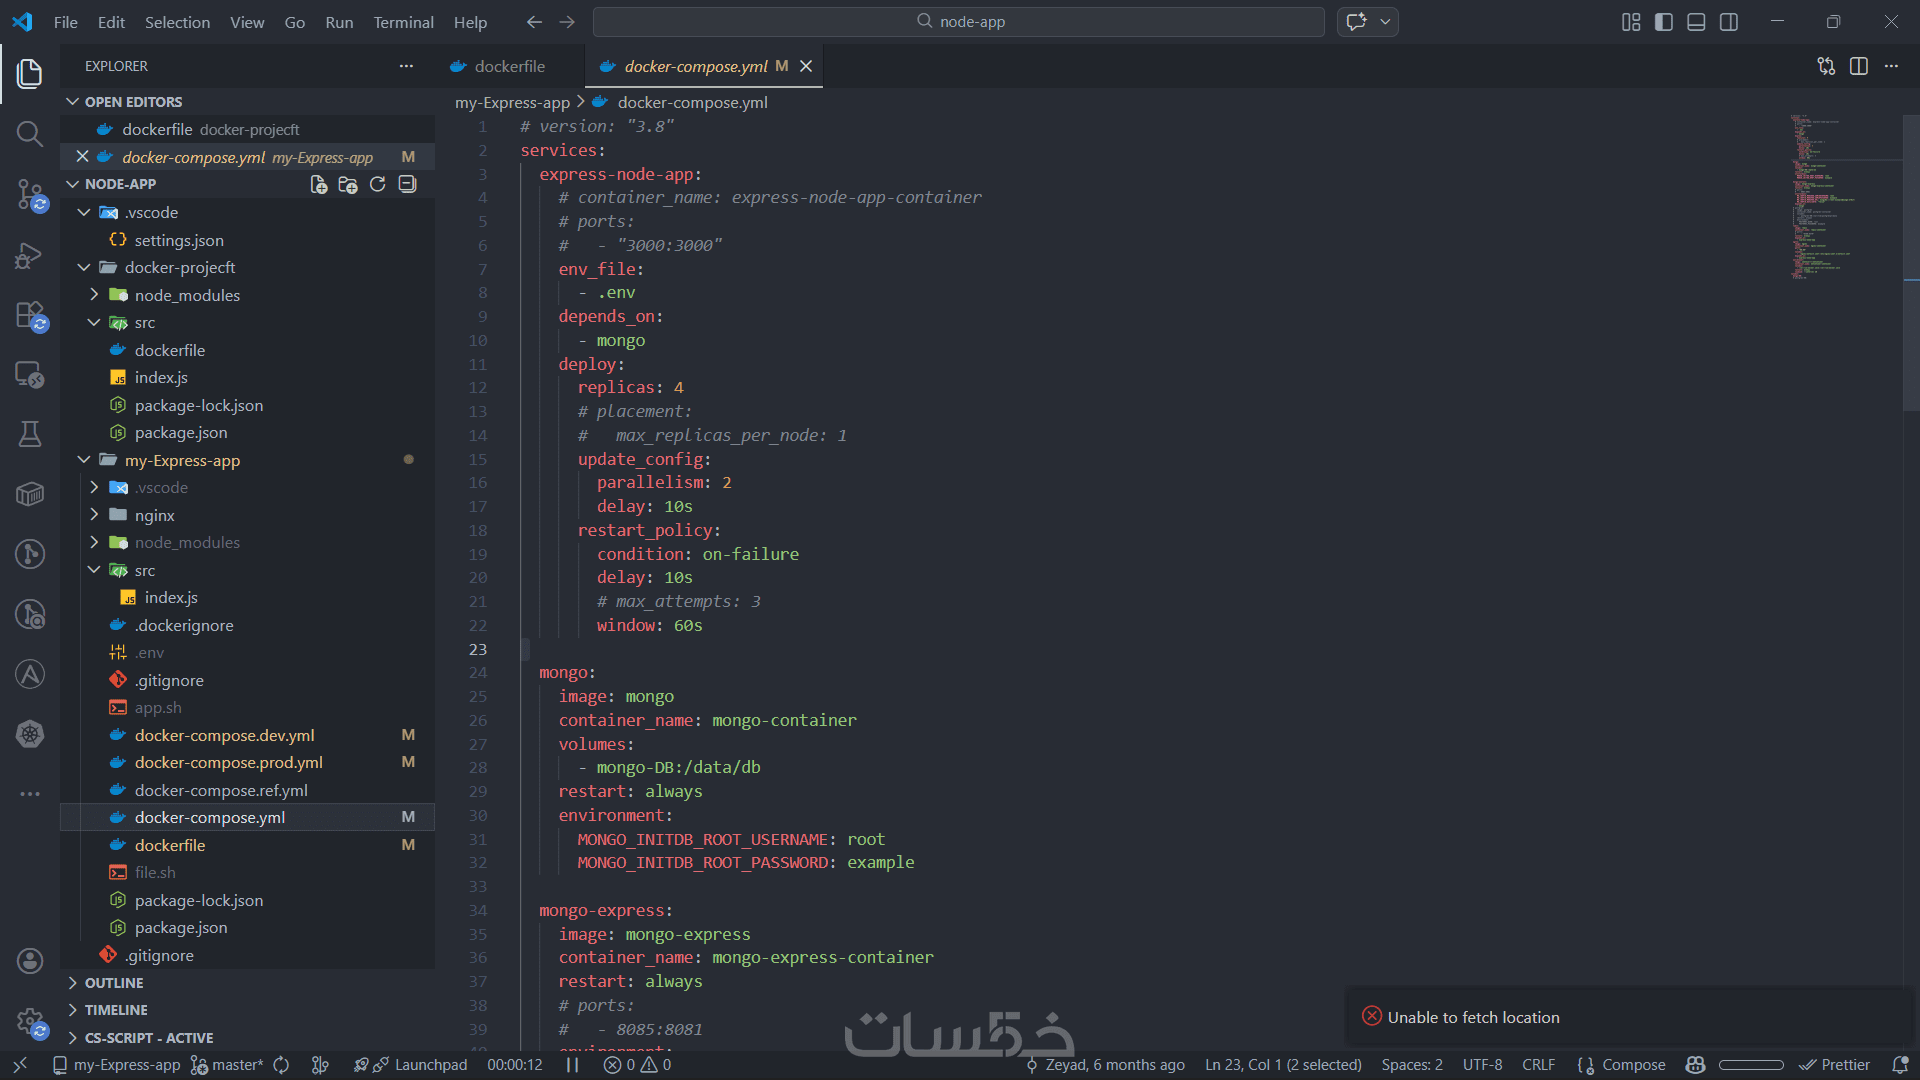
Task: Open the Search view in activity bar
Action: click(x=30, y=133)
